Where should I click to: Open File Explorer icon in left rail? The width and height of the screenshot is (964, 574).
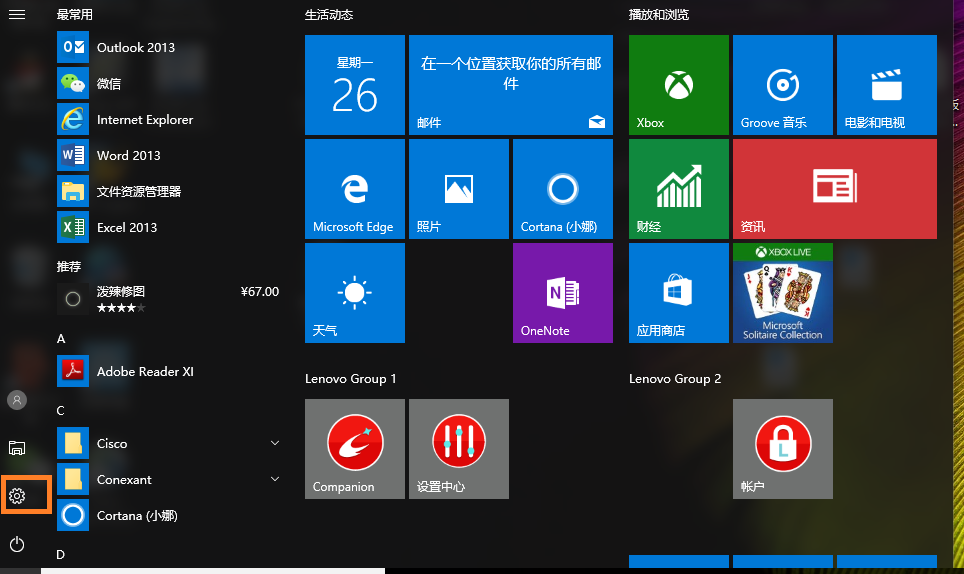click(17, 448)
